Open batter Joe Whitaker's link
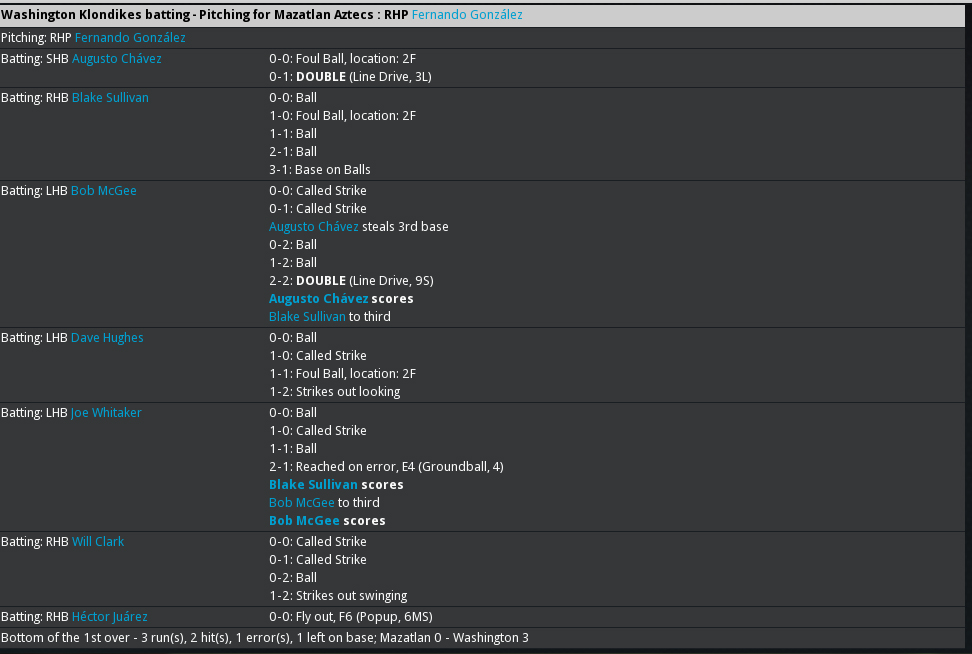Viewport: 972px width, 654px height. point(106,413)
